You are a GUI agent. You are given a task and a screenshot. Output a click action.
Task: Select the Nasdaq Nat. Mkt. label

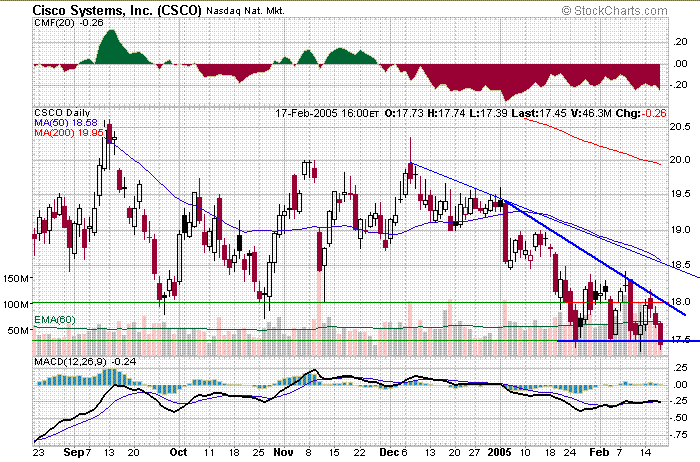pos(245,11)
